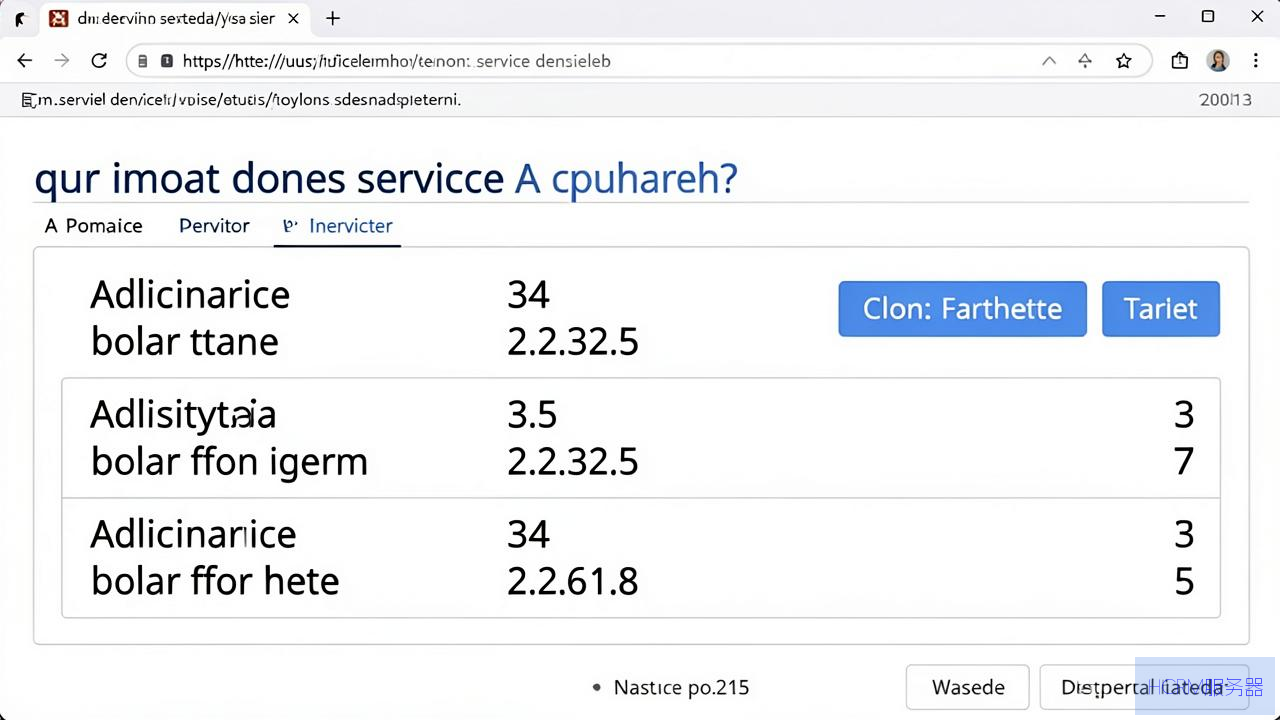The image size is (1280, 720).
Task: Switch to the Pervitor tab
Action: [x=214, y=226]
